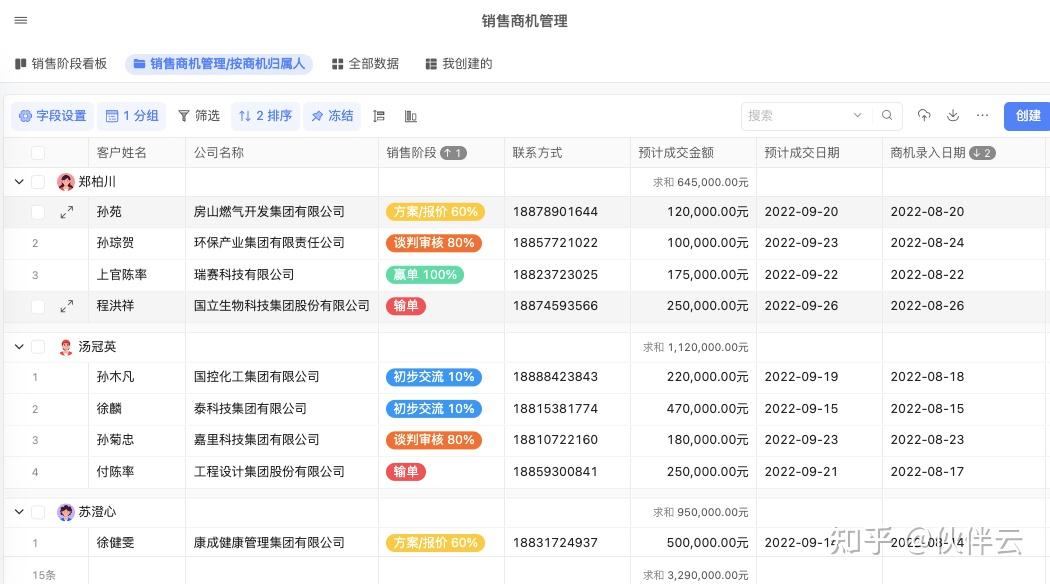Screen dimensions: 1050x584
Task: Click the blue 创建 button
Action: tap(1027, 116)
